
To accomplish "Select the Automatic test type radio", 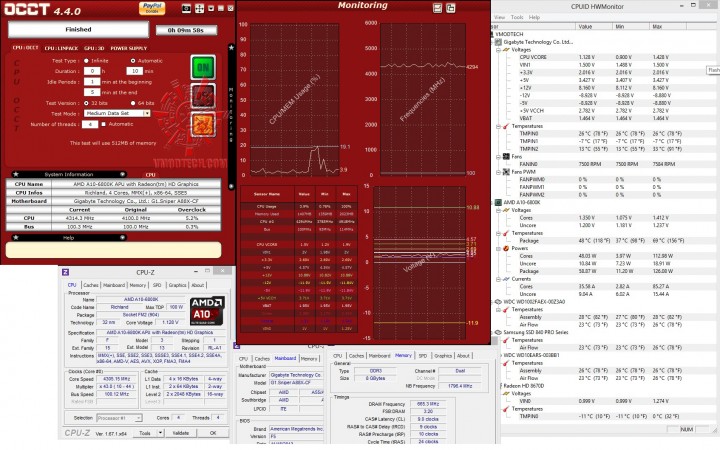I will pos(133,61).
